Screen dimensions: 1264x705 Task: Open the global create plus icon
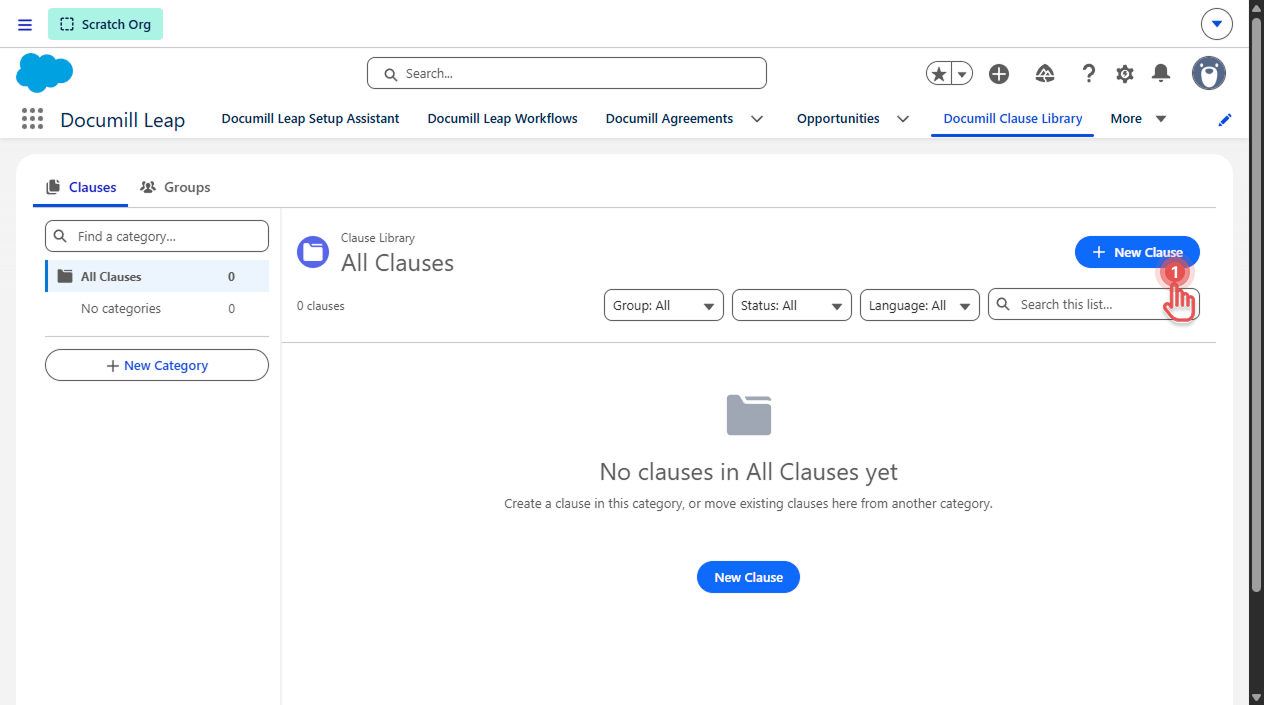[999, 74]
